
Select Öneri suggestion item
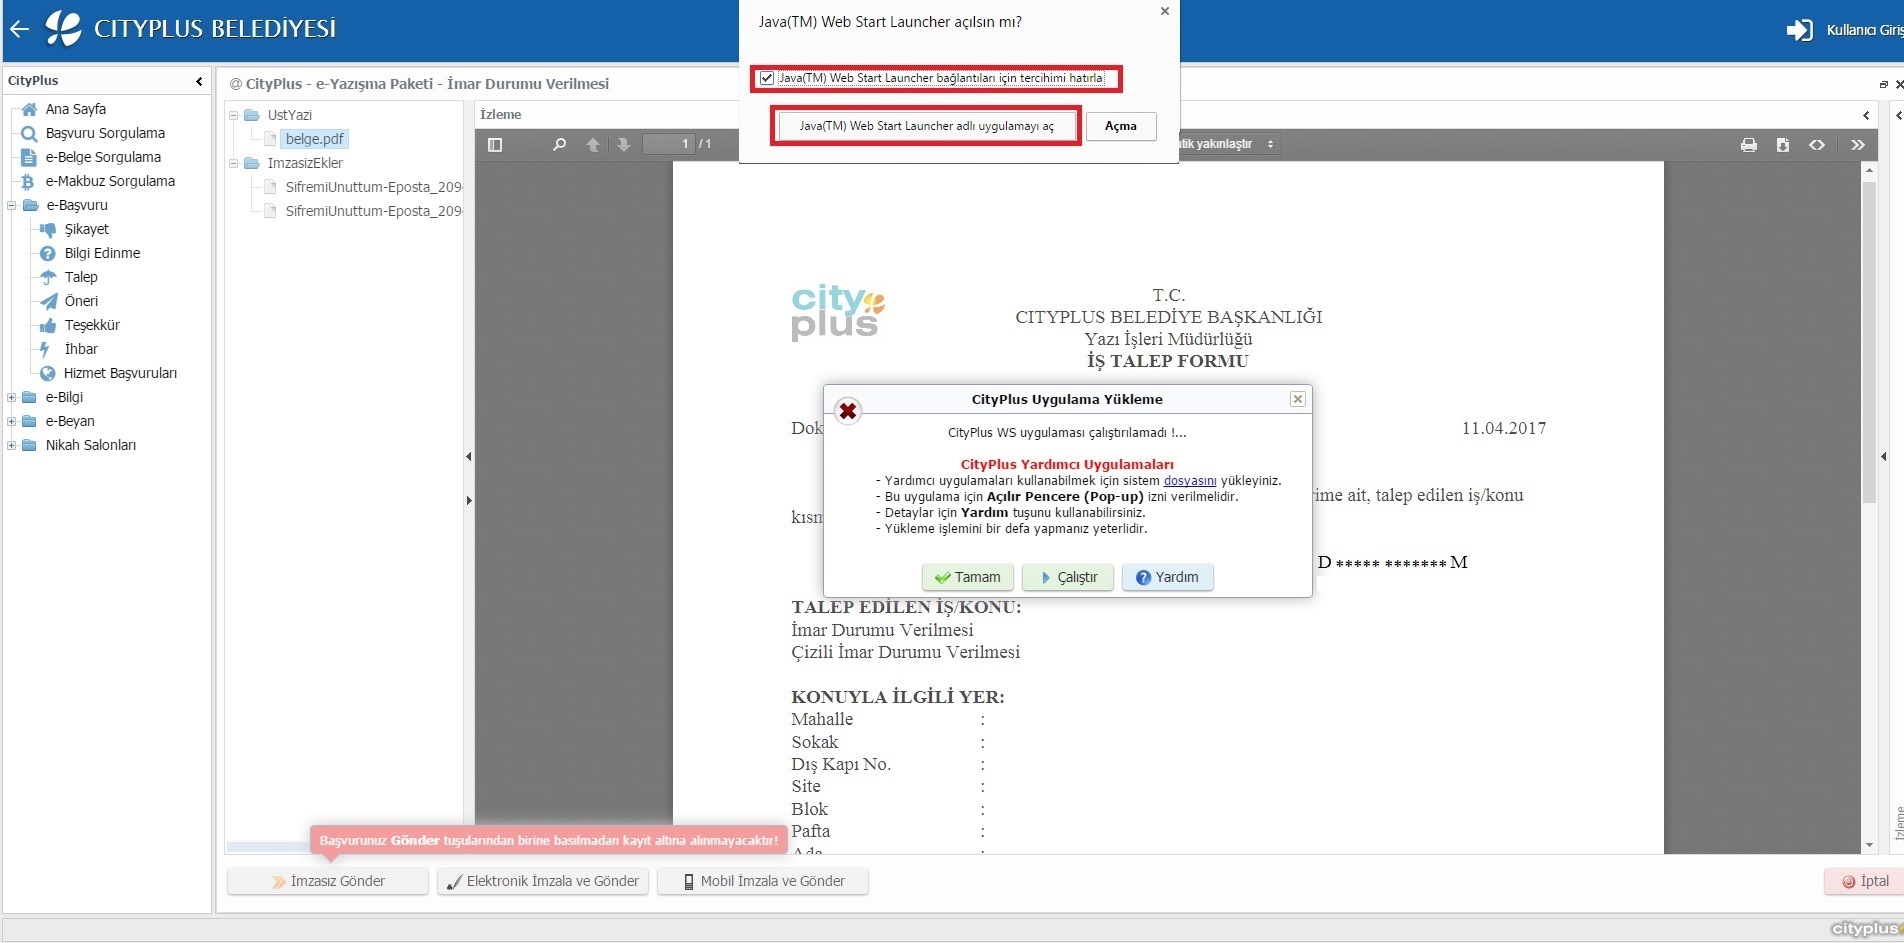(x=81, y=301)
